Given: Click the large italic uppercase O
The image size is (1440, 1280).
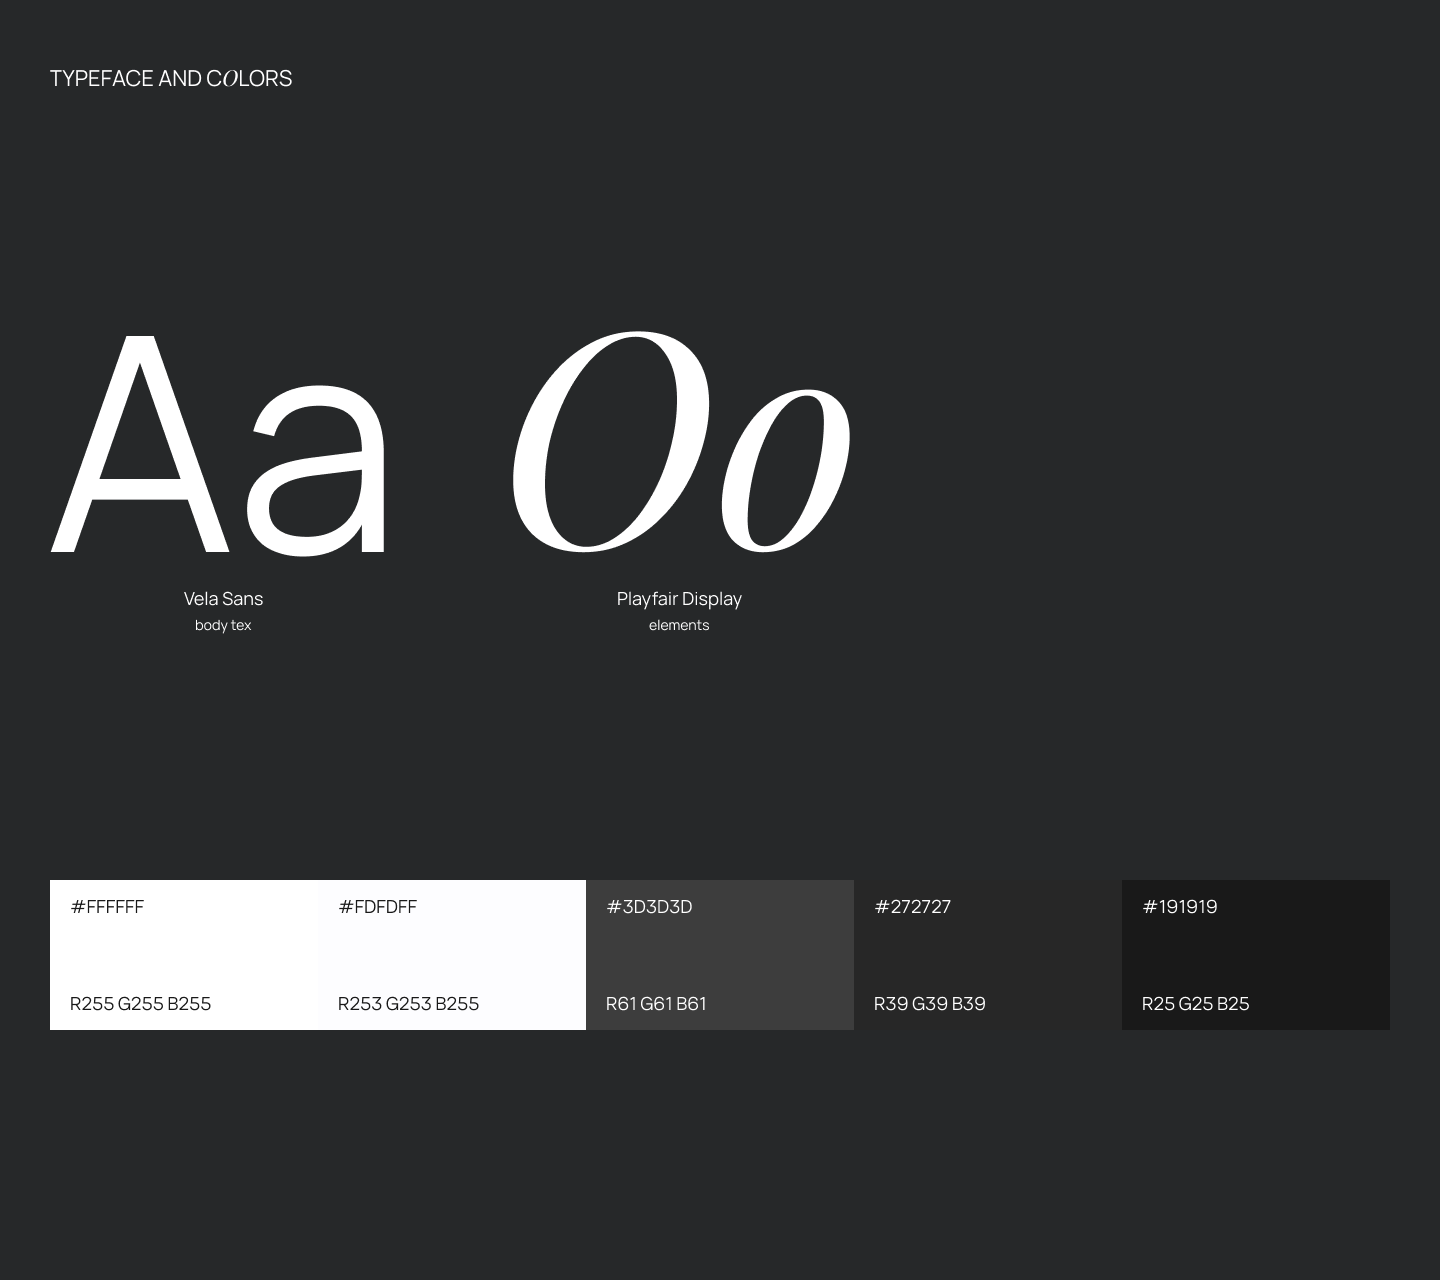Looking at the screenshot, I should coord(608,442).
